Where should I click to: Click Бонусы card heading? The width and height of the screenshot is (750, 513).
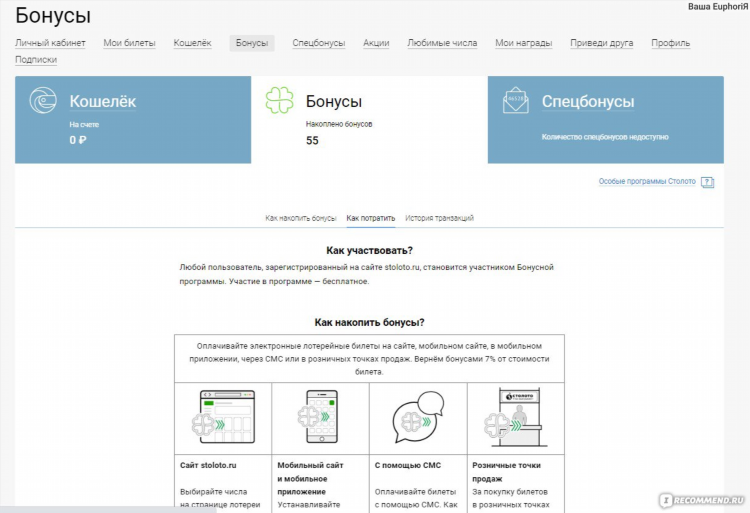(x=334, y=101)
